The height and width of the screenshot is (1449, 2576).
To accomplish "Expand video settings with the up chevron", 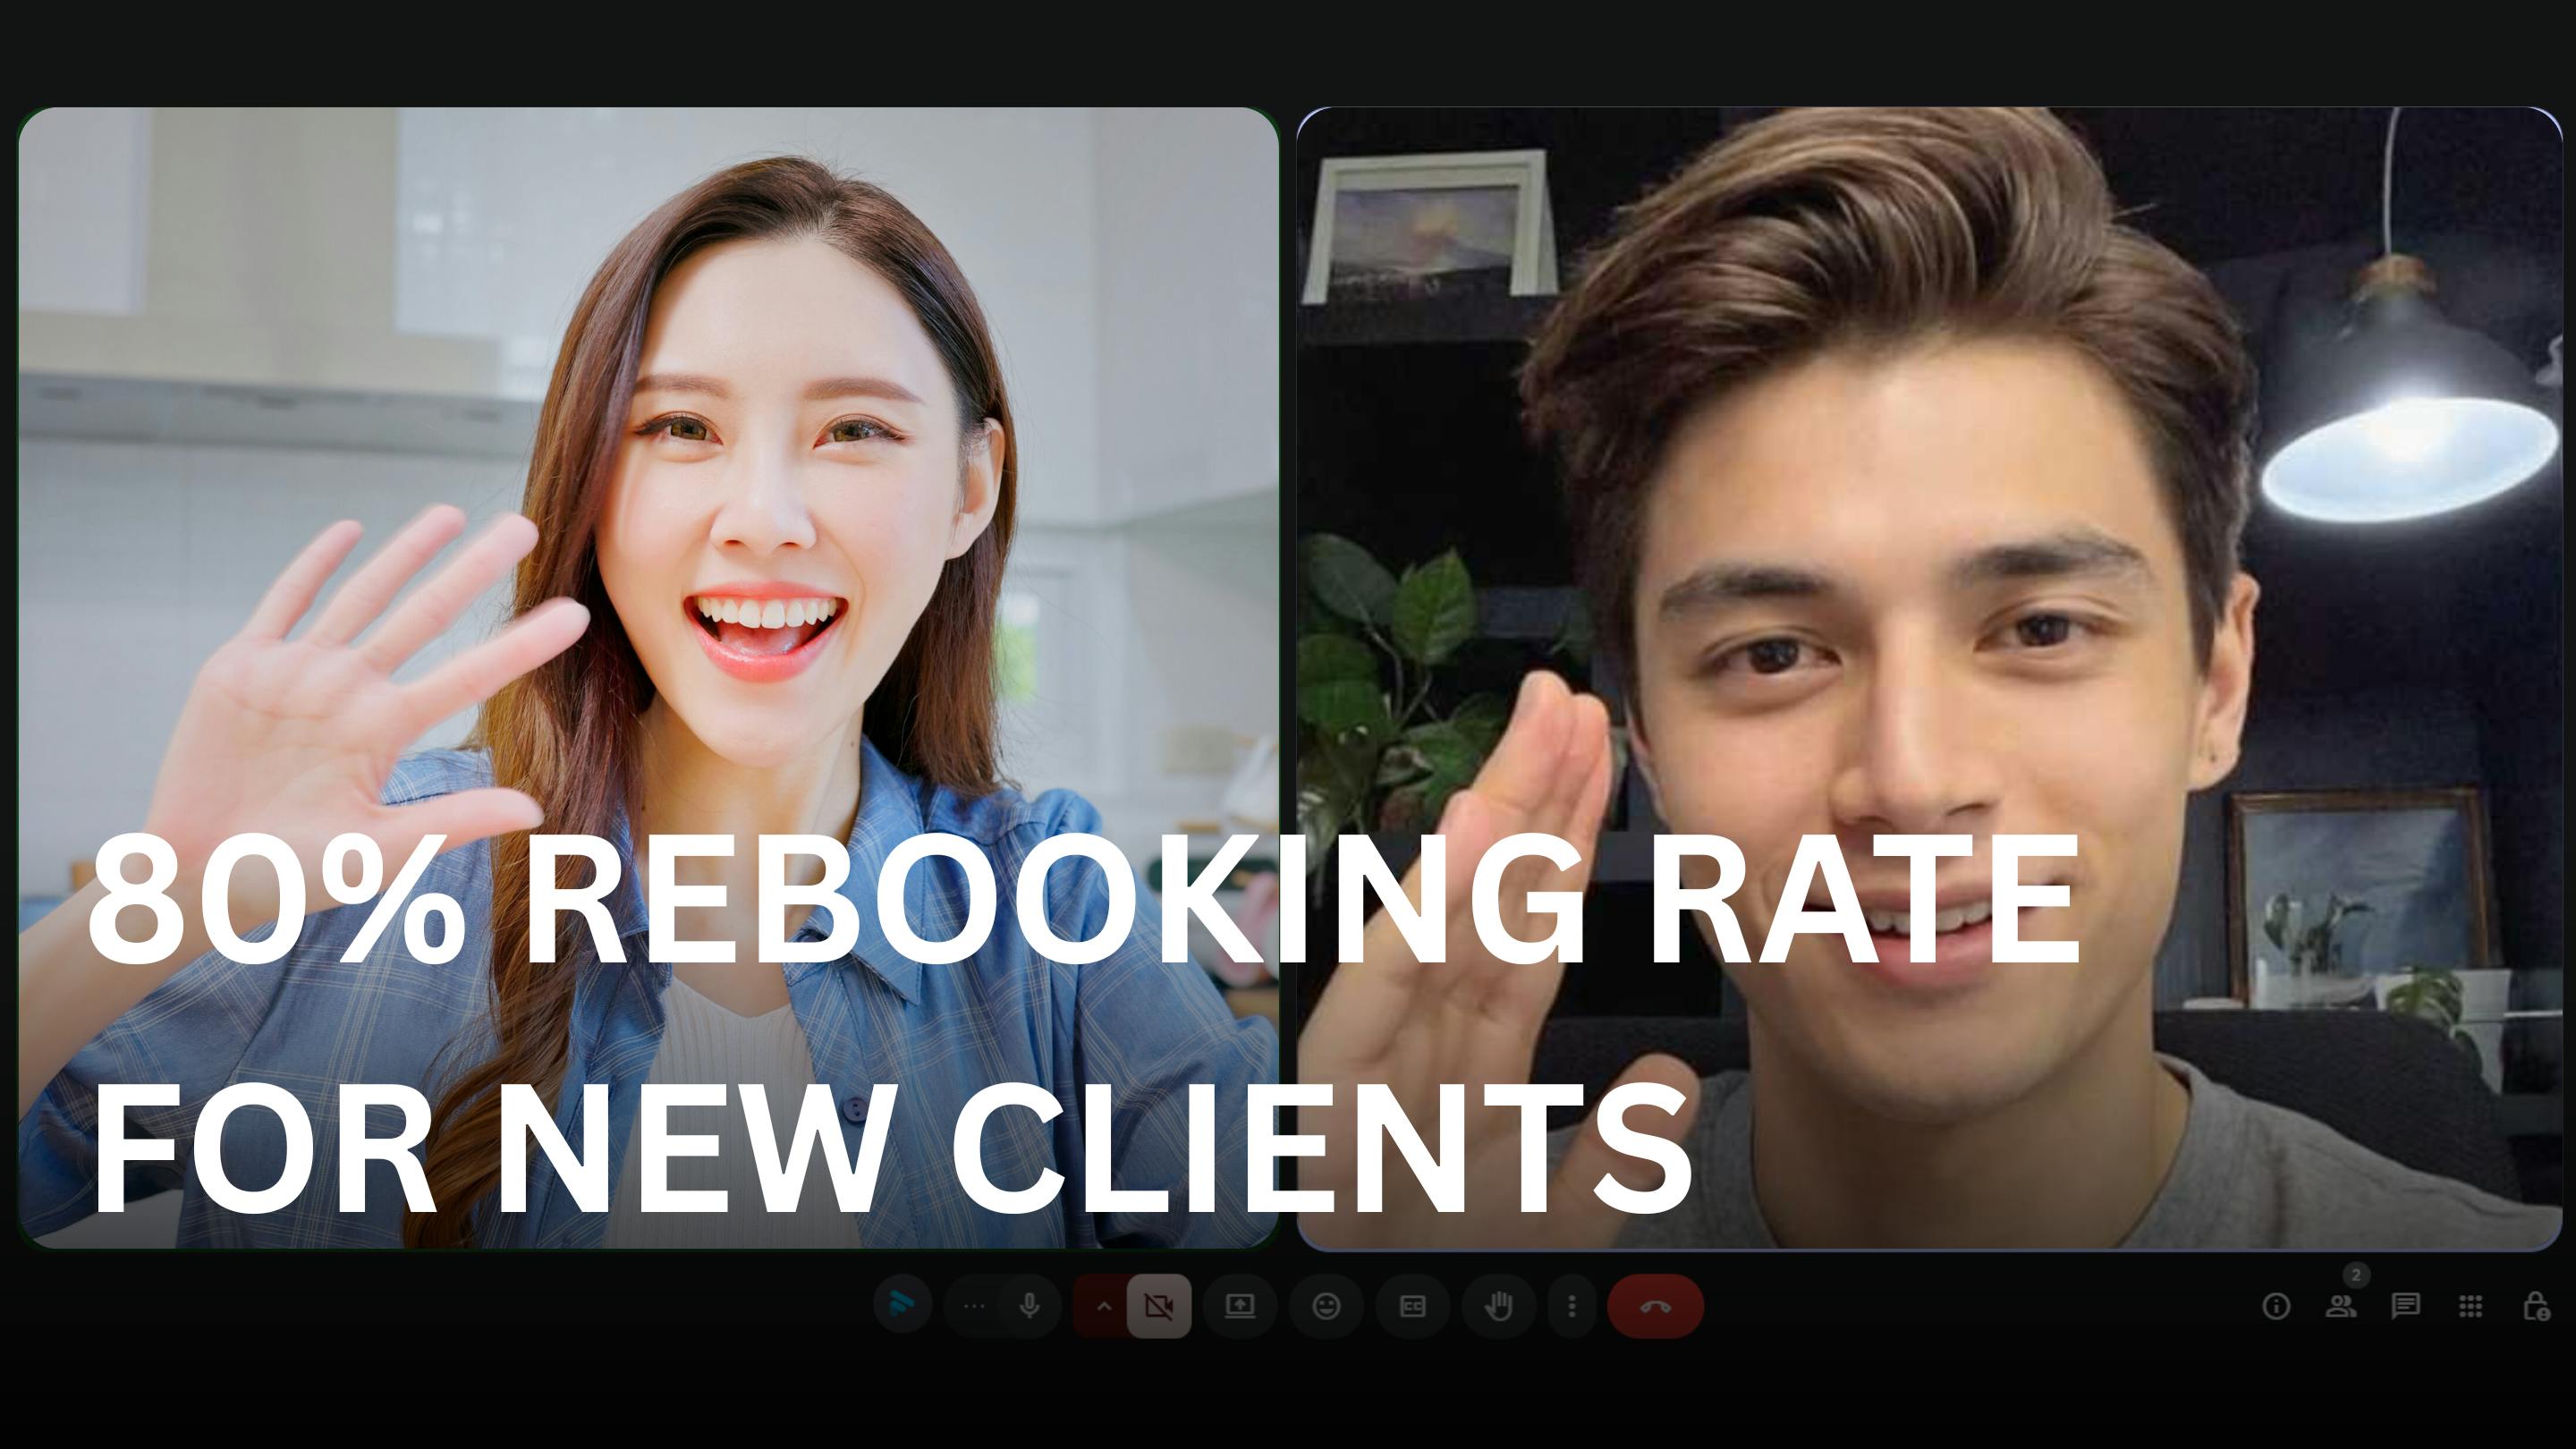I will click(x=1103, y=1306).
